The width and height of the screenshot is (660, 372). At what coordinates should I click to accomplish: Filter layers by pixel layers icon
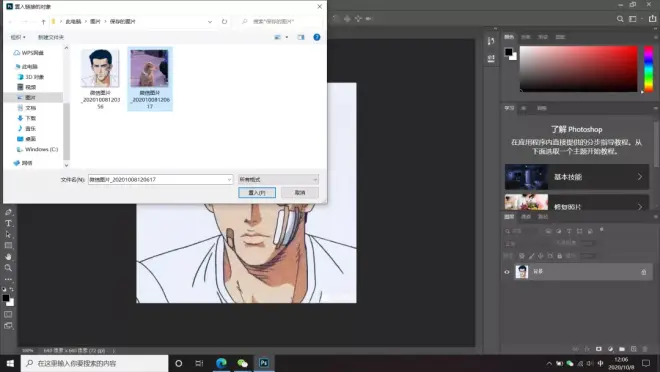pos(548,231)
